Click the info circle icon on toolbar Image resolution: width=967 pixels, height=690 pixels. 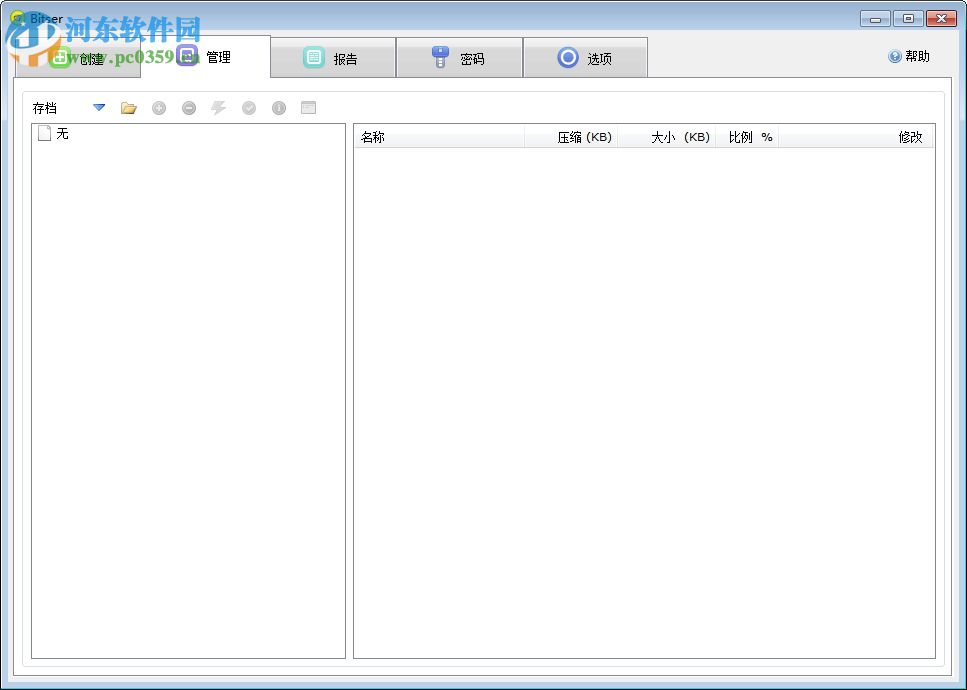(279, 108)
